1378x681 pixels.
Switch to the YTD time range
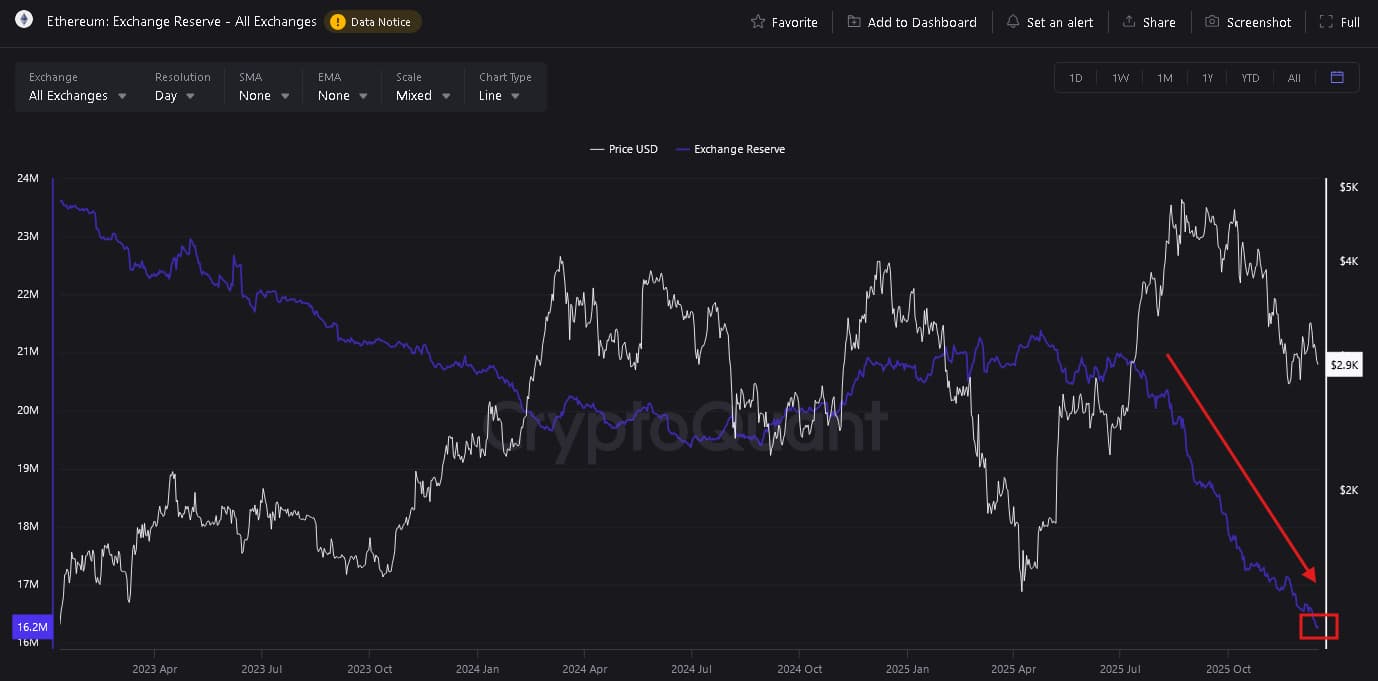1250,78
